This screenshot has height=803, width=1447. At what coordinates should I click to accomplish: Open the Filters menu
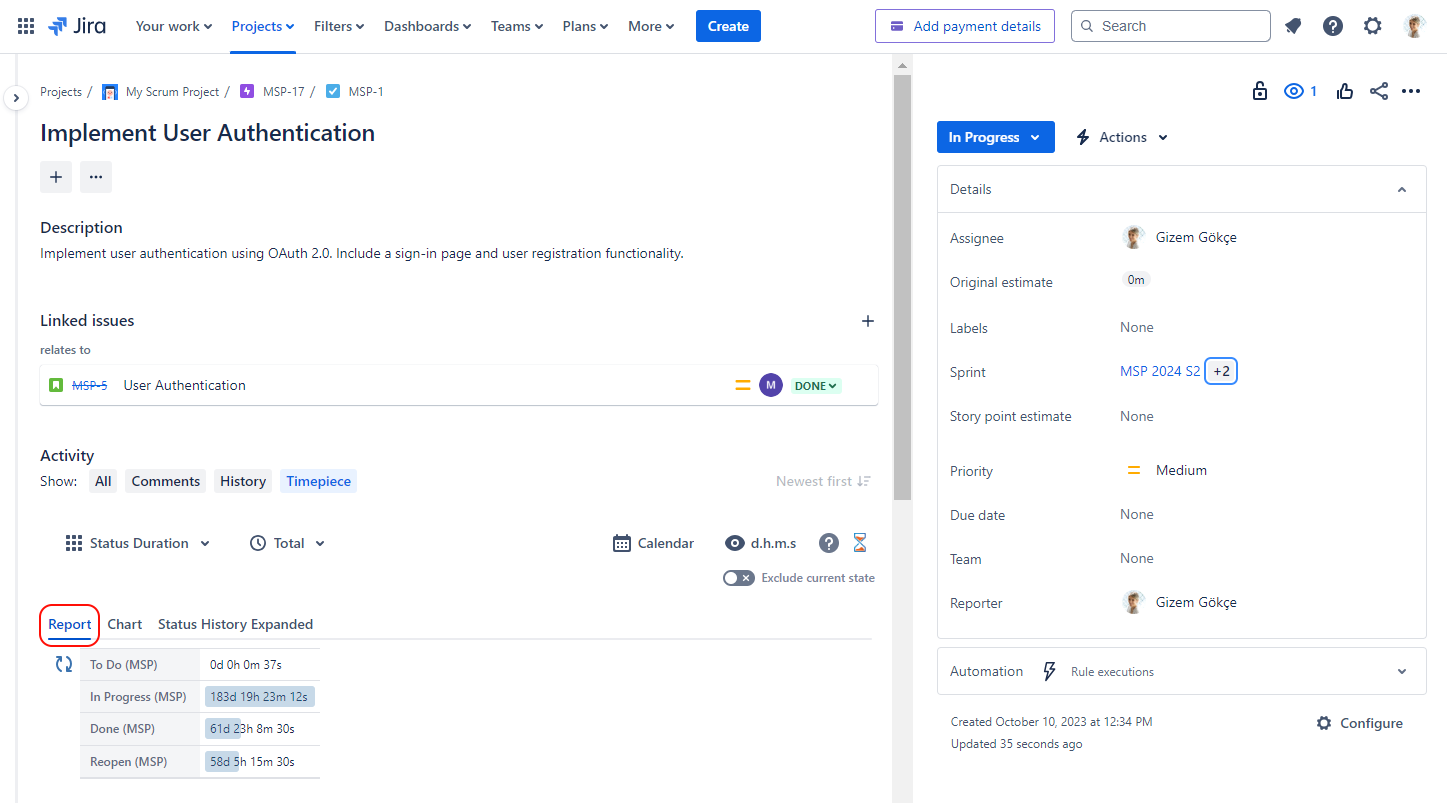(x=339, y=26)
